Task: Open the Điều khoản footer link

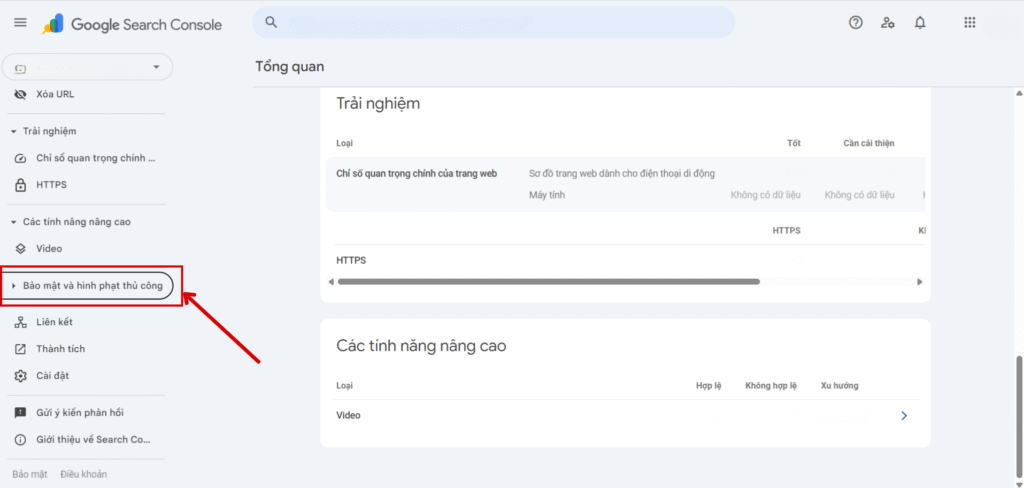Action: [x=84, y=474]
